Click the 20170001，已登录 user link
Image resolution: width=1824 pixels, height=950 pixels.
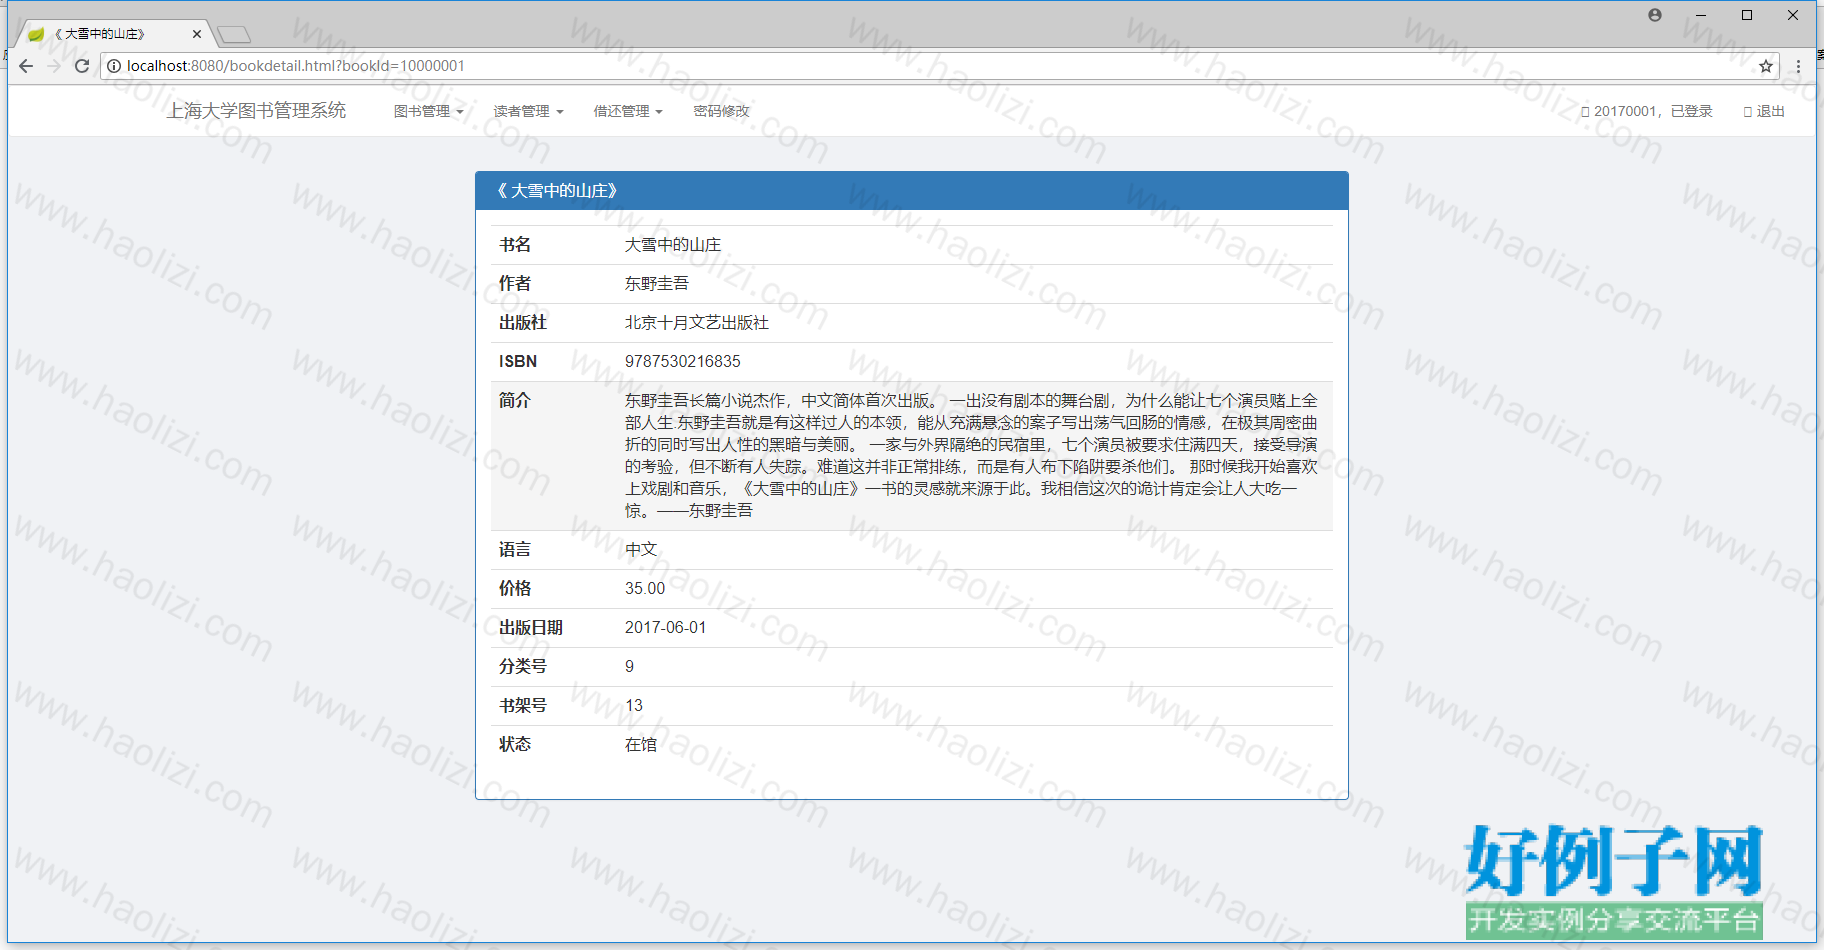tap(1647, 111)
